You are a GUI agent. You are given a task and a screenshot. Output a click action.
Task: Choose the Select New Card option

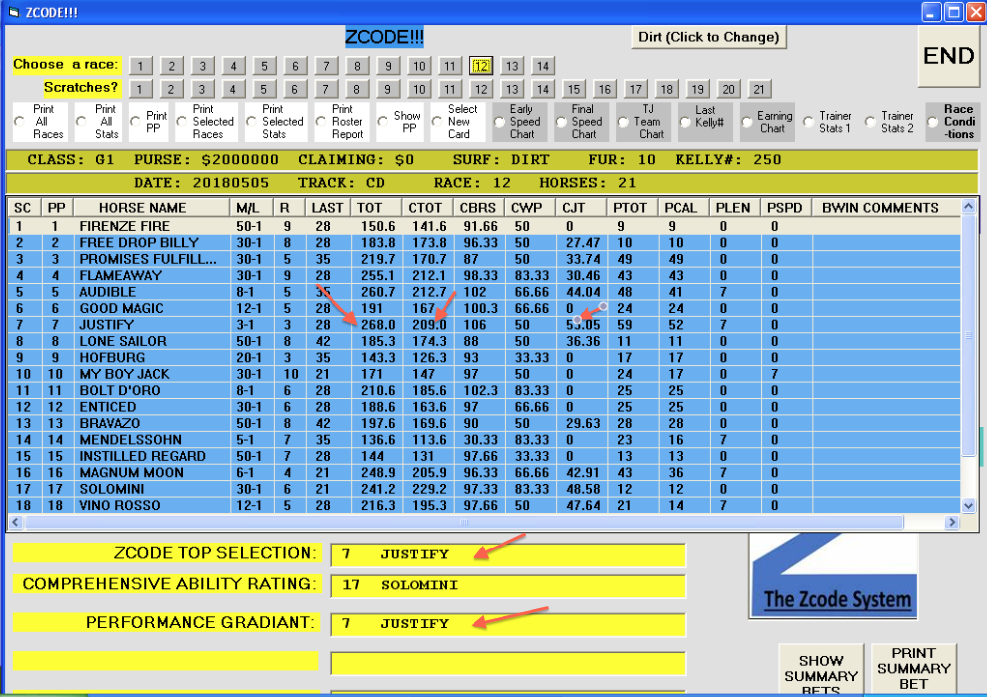coord(437,122)
